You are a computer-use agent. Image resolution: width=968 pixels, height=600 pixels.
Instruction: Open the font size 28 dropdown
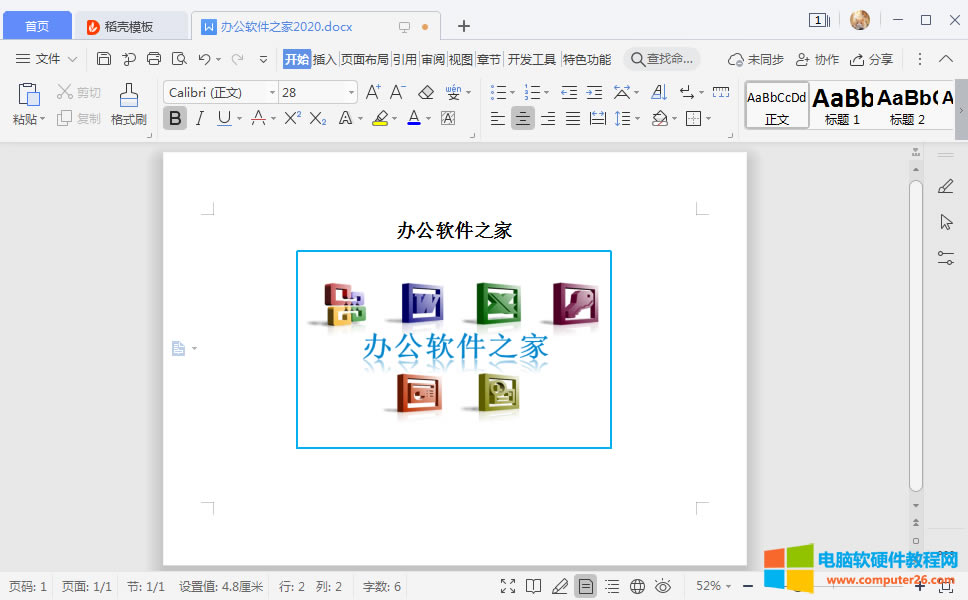click(x=351, y=93)
